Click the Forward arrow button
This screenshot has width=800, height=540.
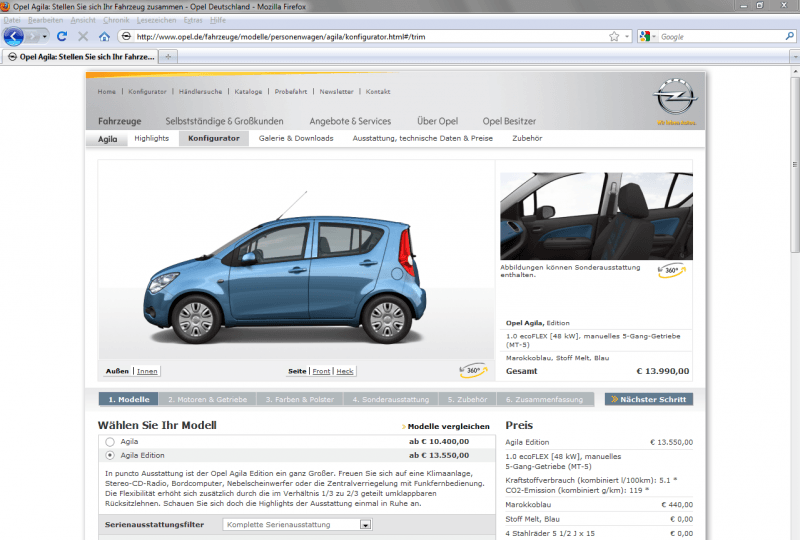(33, 37)
